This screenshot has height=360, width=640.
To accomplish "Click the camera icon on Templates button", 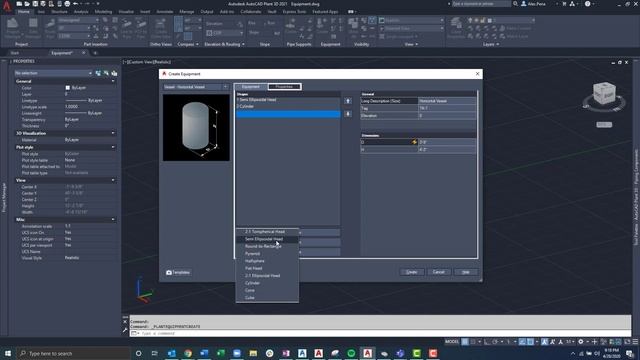I will (169, 272).
